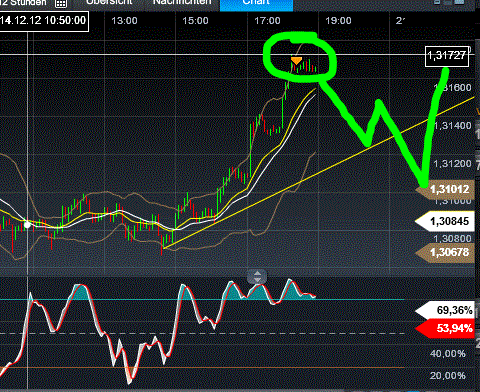Click the 19:00 time axis label
Screen dimensions: 480x392
(x=338, y=21)
